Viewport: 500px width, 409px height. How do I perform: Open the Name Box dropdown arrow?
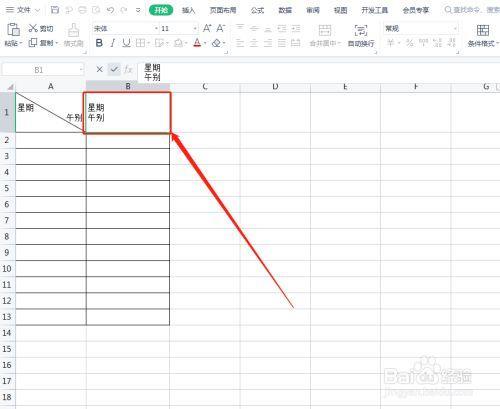coord(81,70)
